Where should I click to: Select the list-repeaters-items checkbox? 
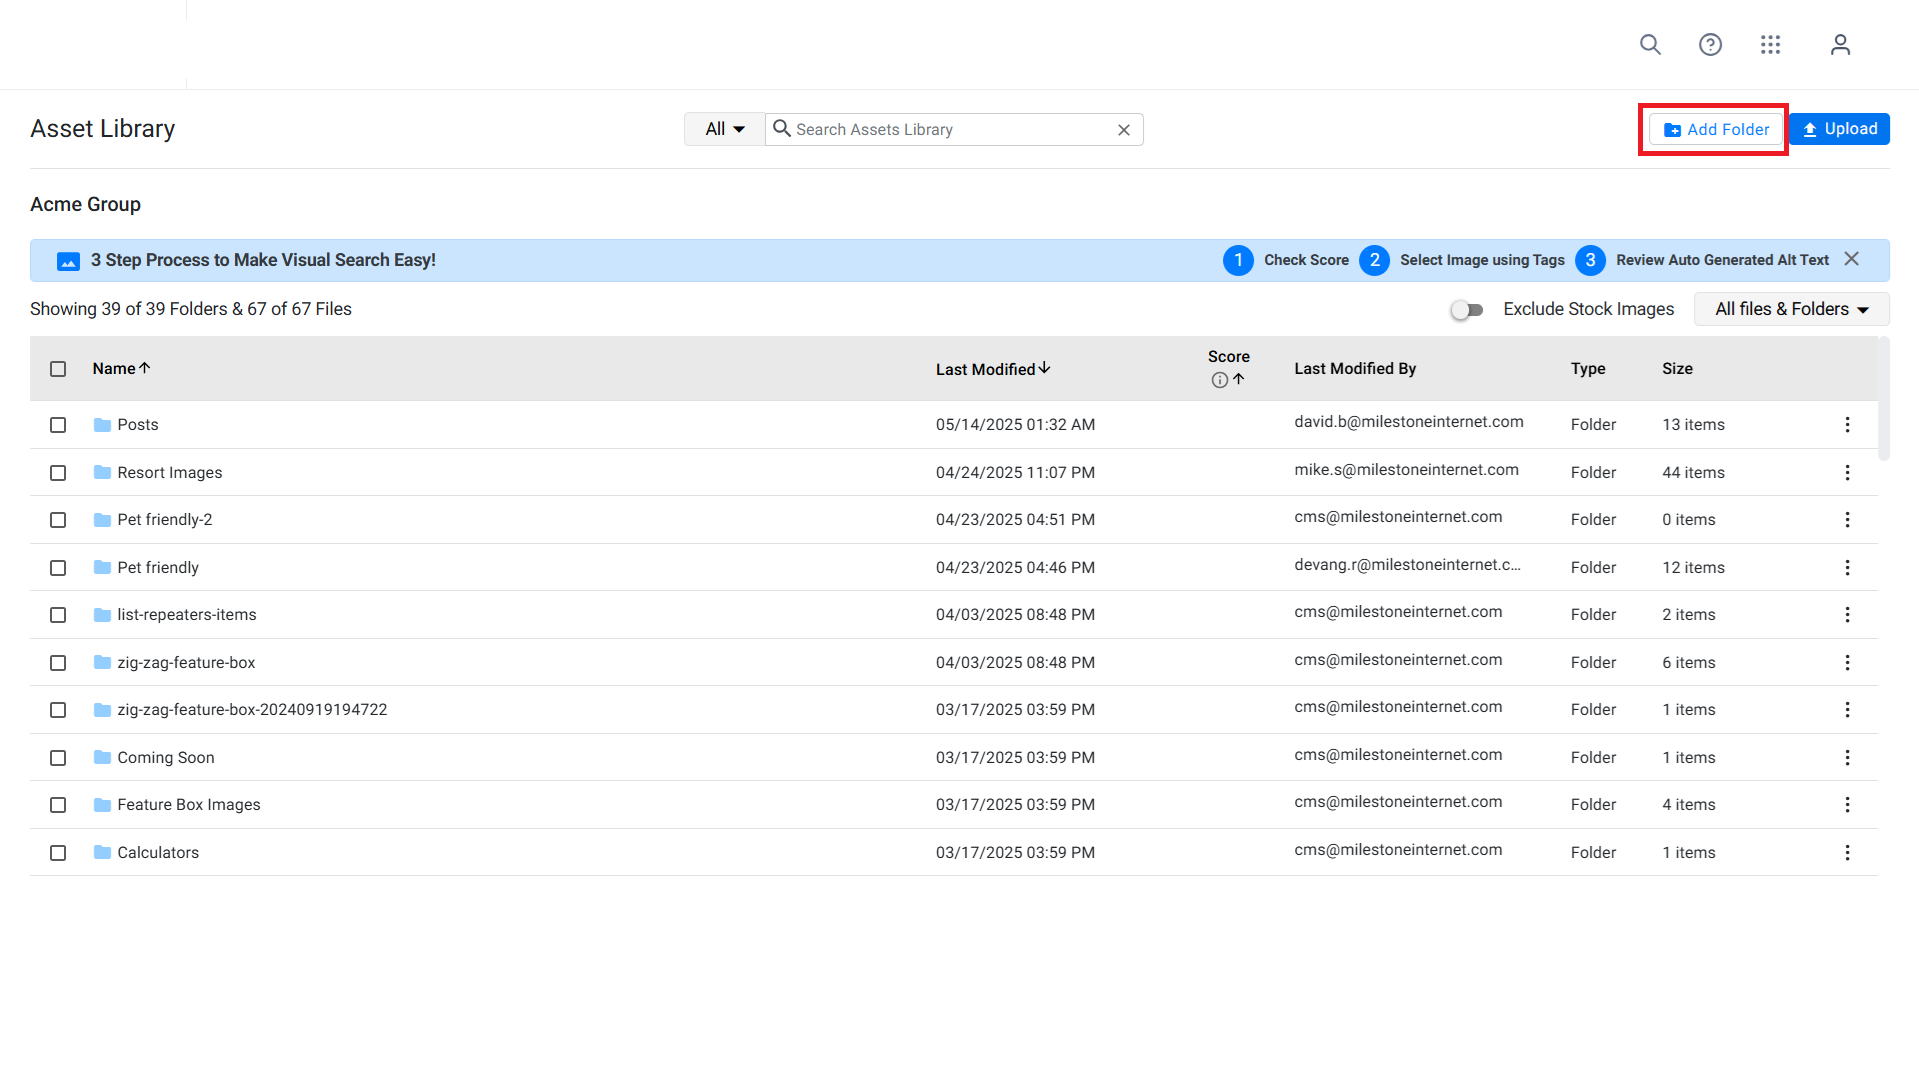coord(58,615)
